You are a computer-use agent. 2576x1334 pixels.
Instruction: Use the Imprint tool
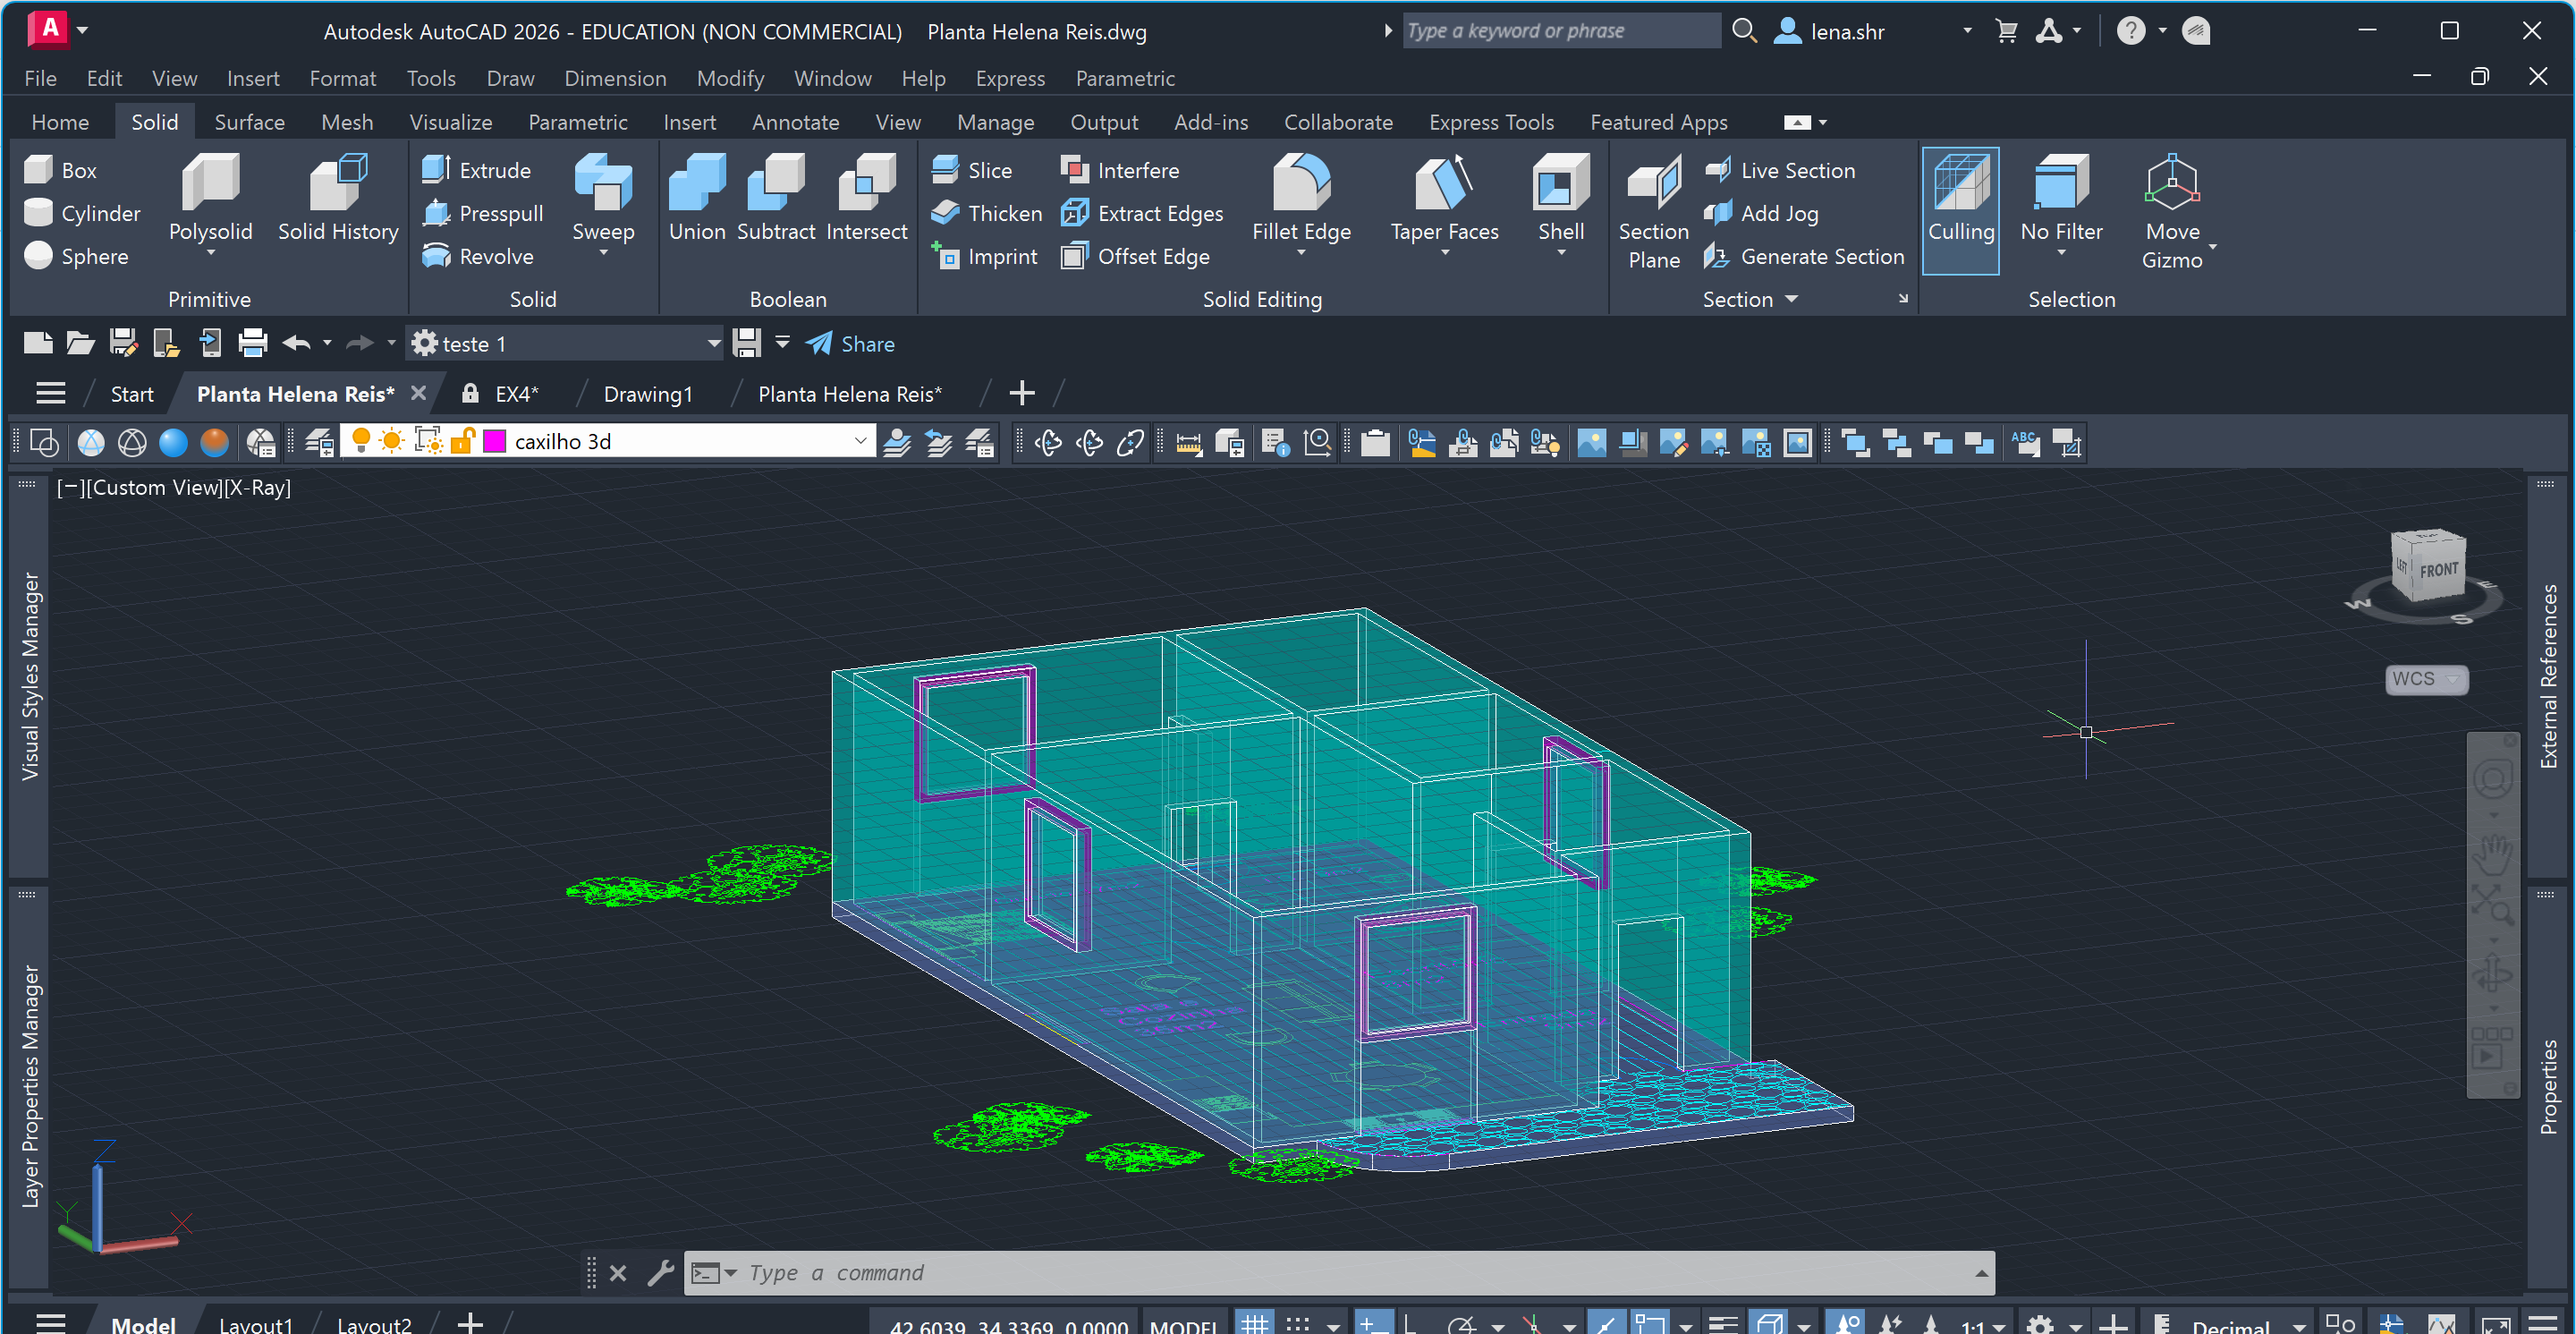(x=984, y=256)
